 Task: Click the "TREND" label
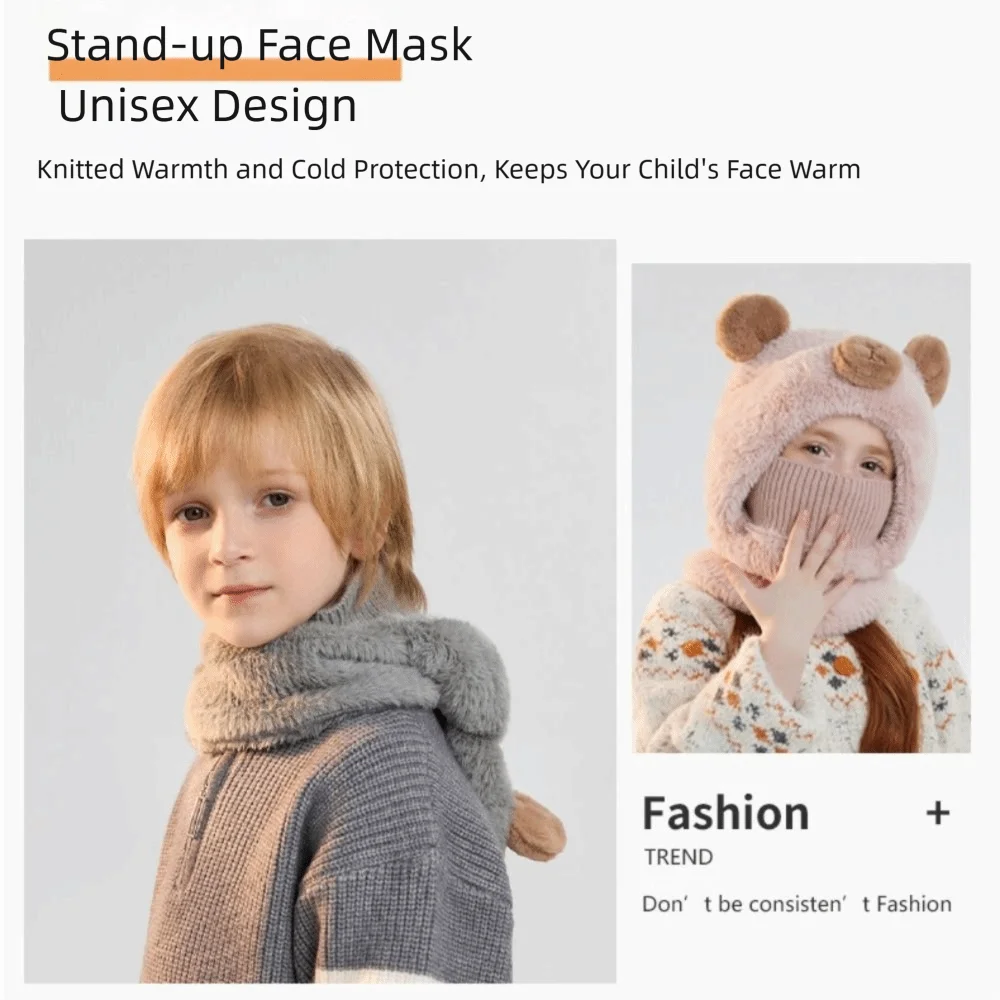[x=678, y=857]
